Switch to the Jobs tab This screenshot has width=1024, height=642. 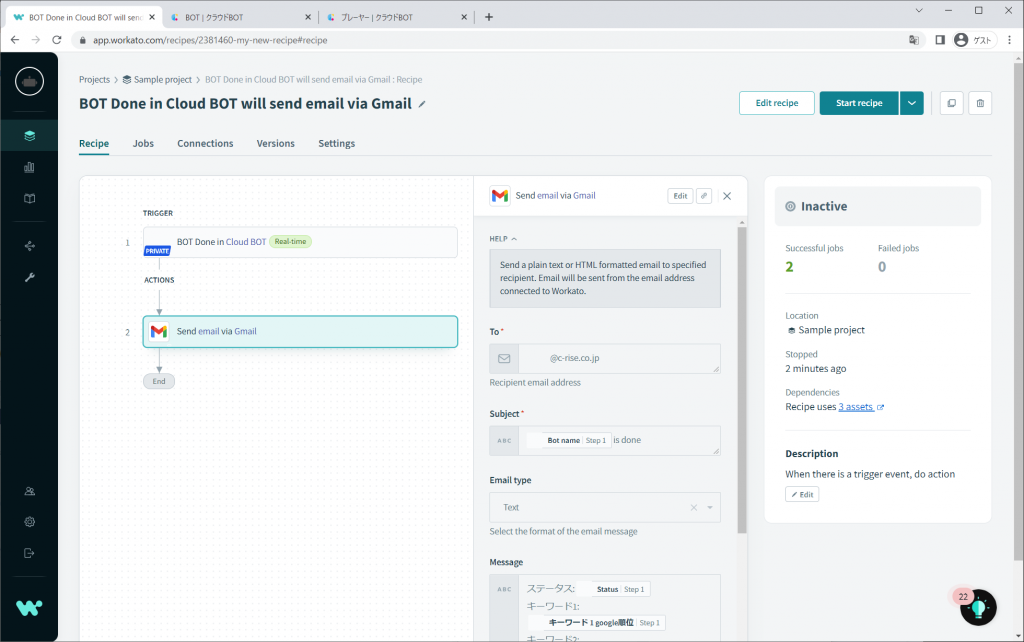(143, 144)
